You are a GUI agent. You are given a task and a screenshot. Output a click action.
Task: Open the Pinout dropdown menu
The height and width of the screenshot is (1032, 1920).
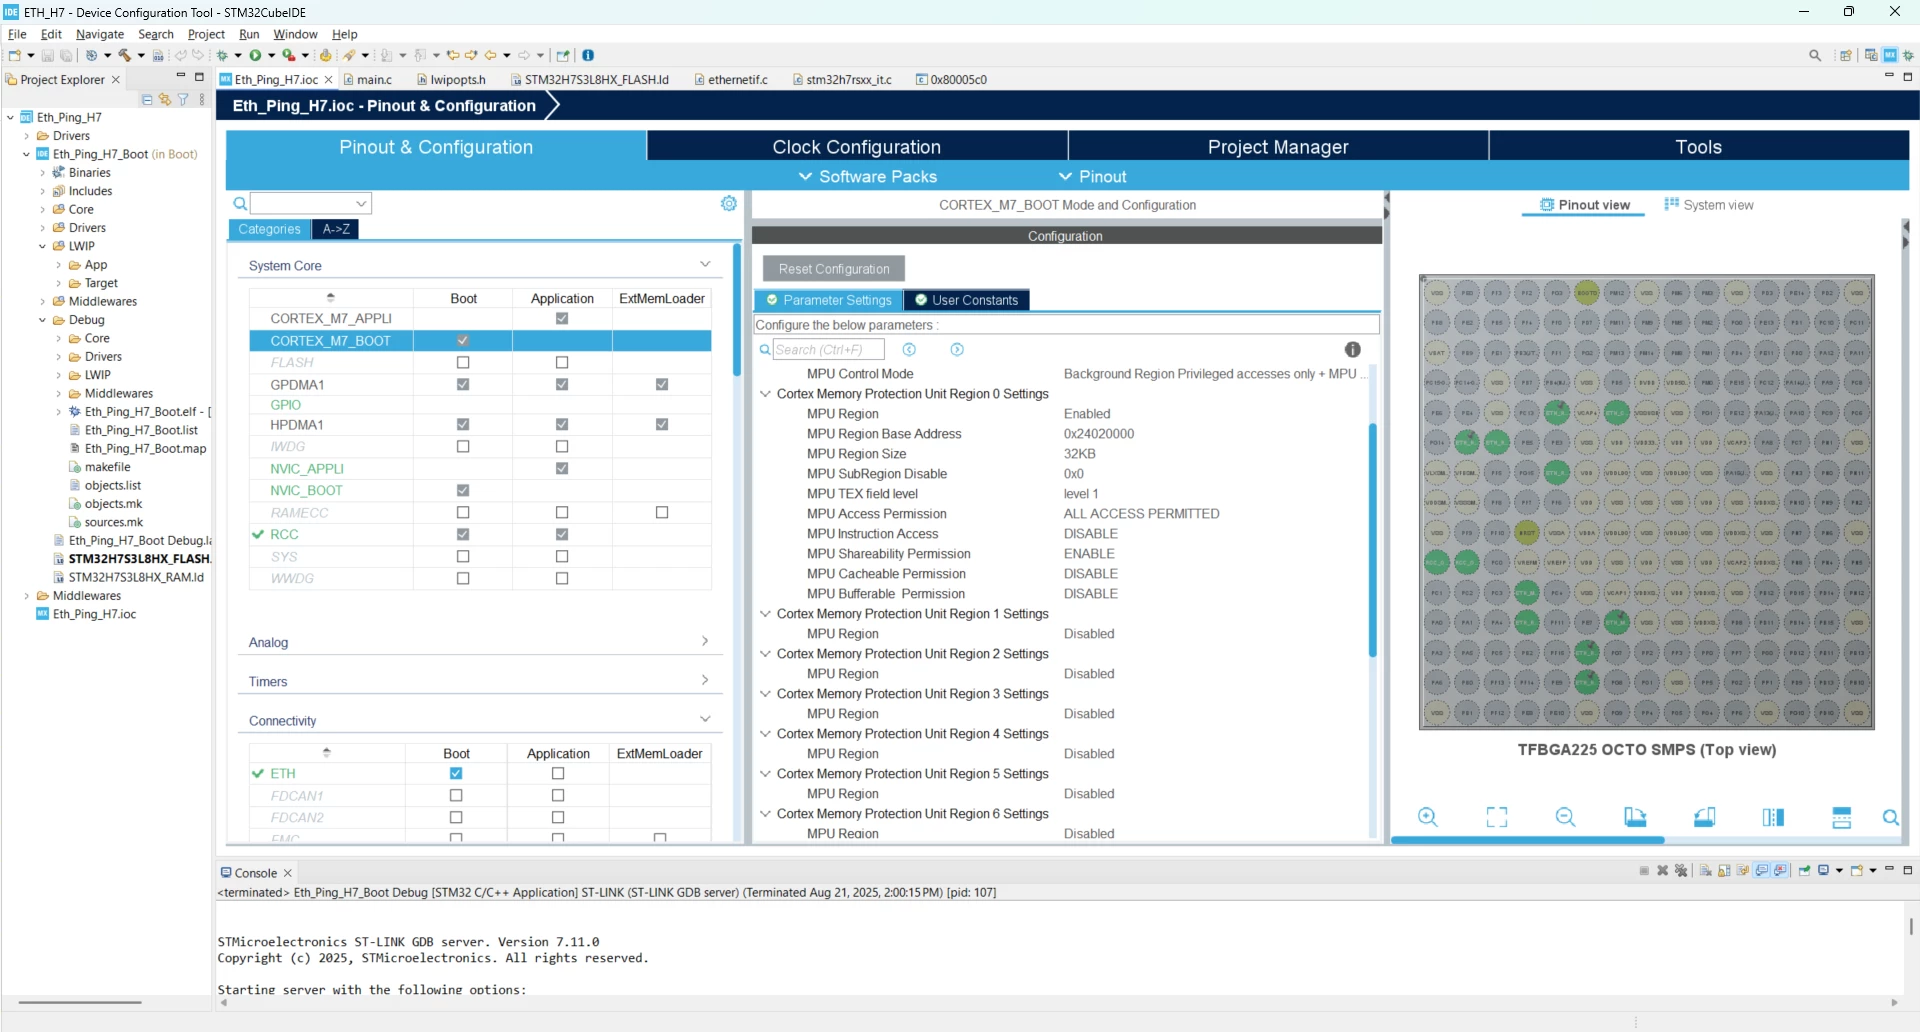coord(1092,177)
